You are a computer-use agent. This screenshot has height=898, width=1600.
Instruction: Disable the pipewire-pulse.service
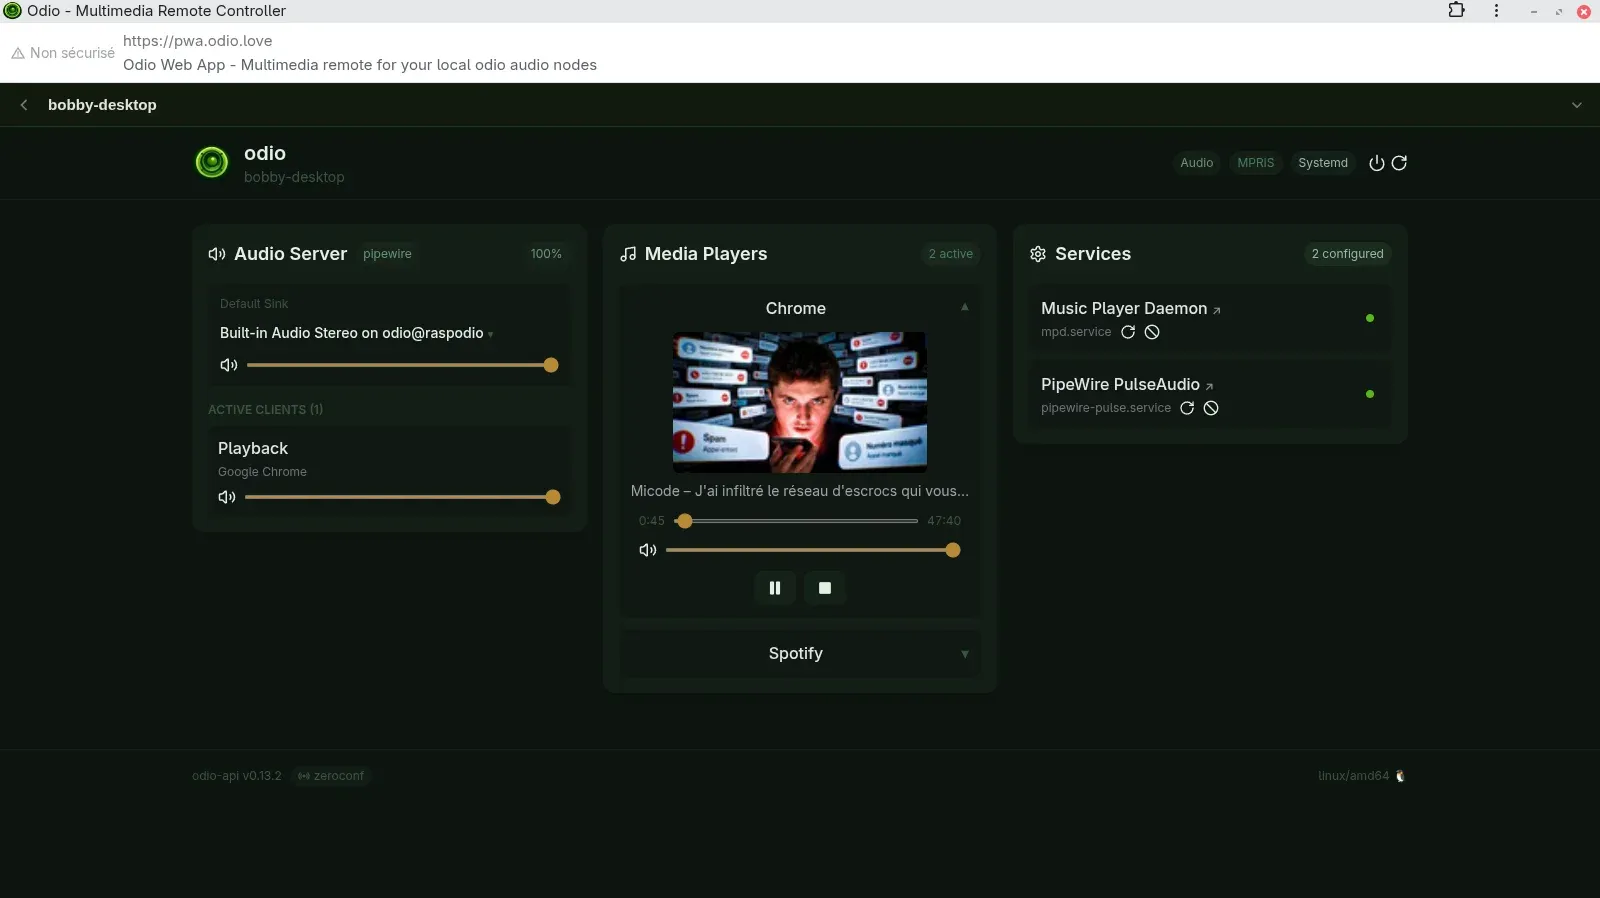[x=1211, y=408]
